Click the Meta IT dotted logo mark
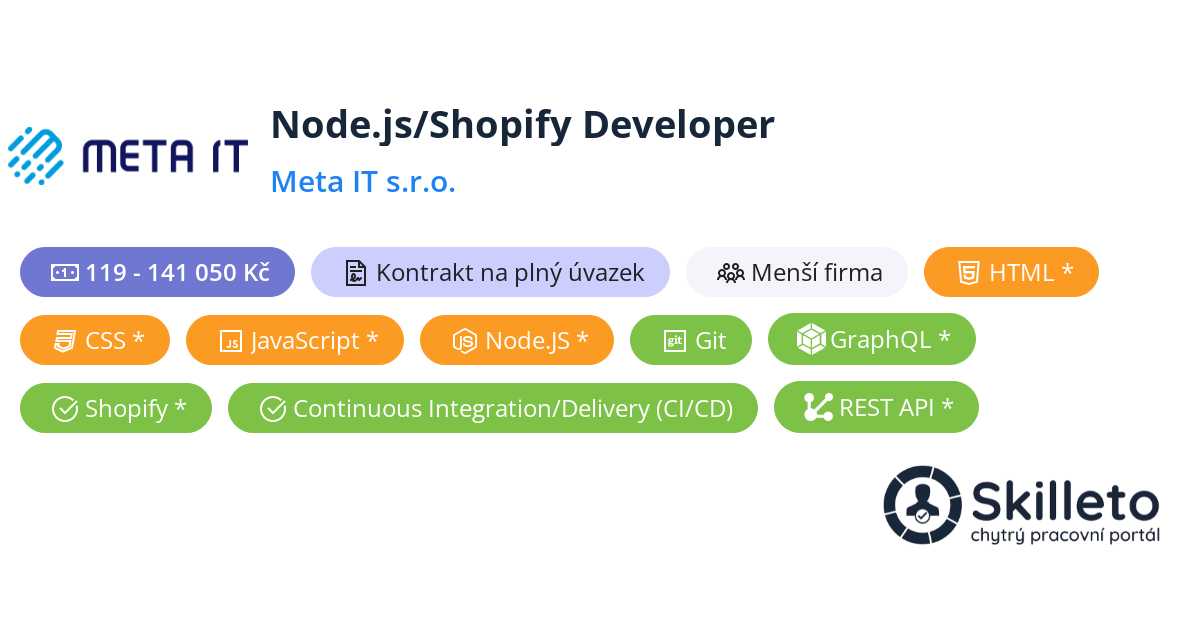 pos(37,153)
